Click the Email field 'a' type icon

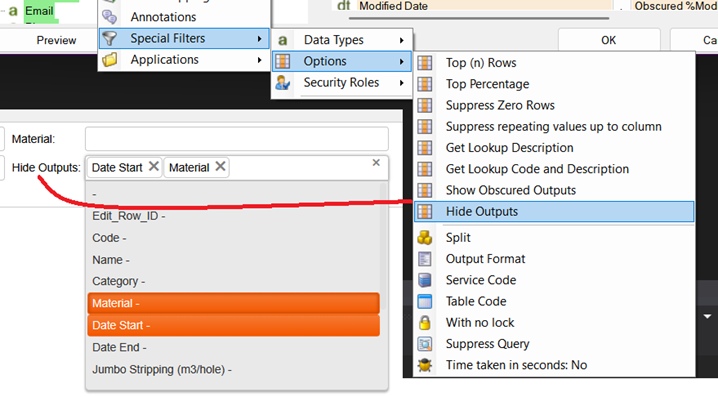click(x=13, y=11)
